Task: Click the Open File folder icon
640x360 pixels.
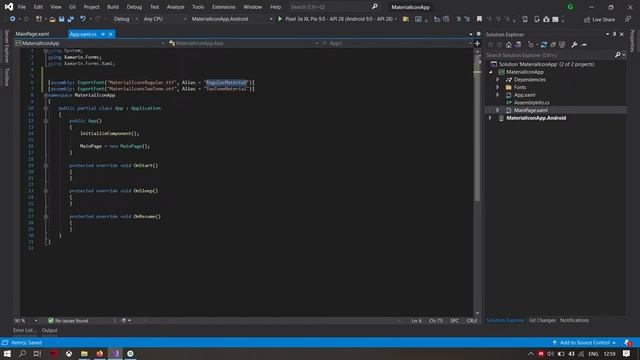Action: (x=52, y=19)
